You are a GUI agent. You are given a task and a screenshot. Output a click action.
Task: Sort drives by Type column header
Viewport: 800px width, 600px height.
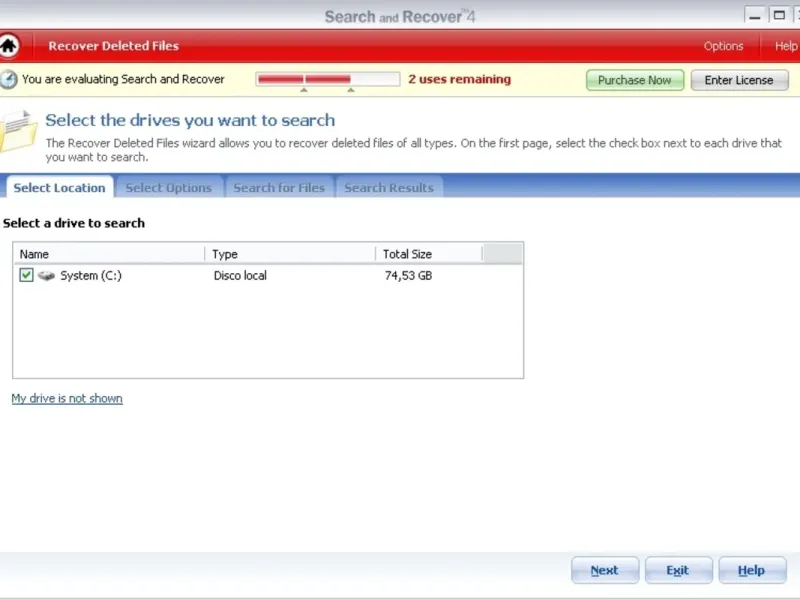(x=290, y=254)
